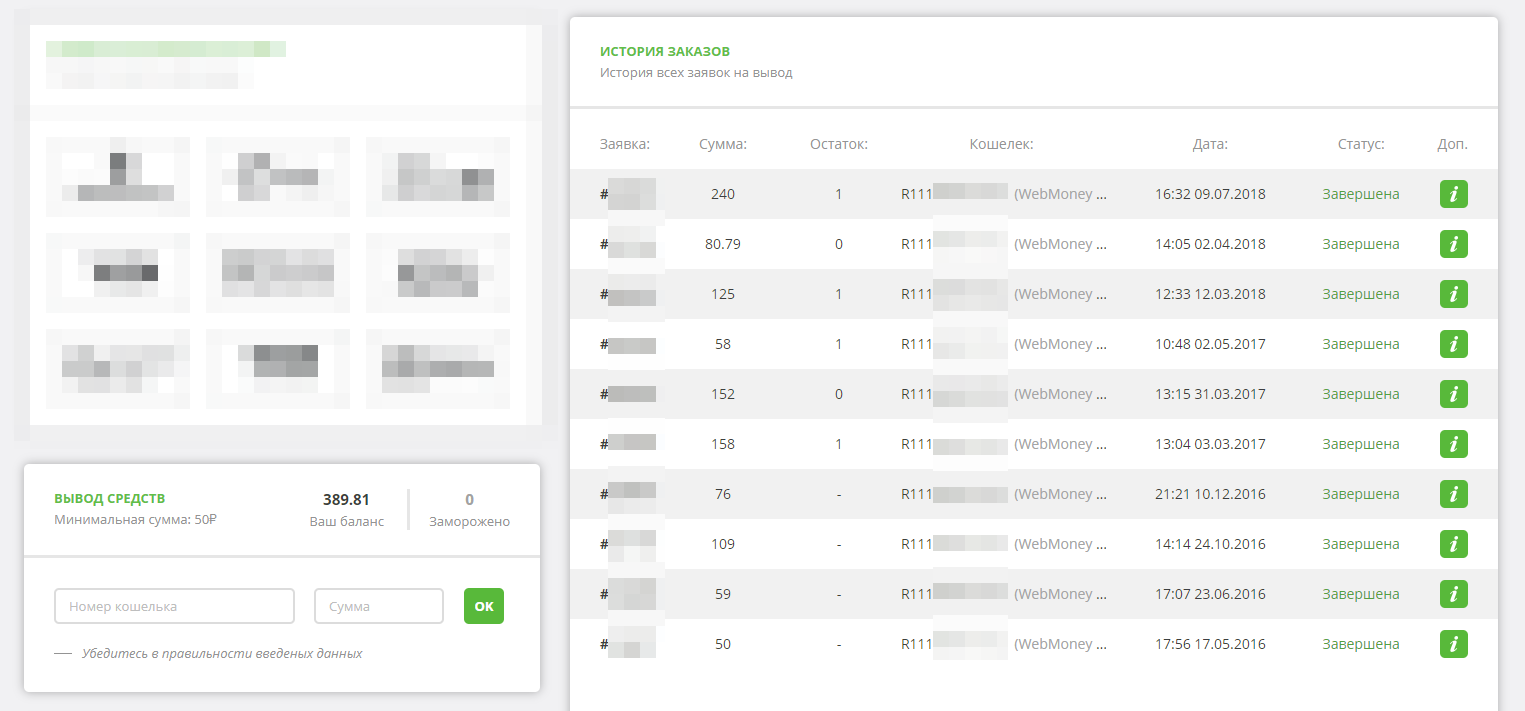The width and height of the screenshot is (1525, 711).
Task: Click info icon for 03.03.2017 order
Action: pyautogui.click(x=1453, y=444)
